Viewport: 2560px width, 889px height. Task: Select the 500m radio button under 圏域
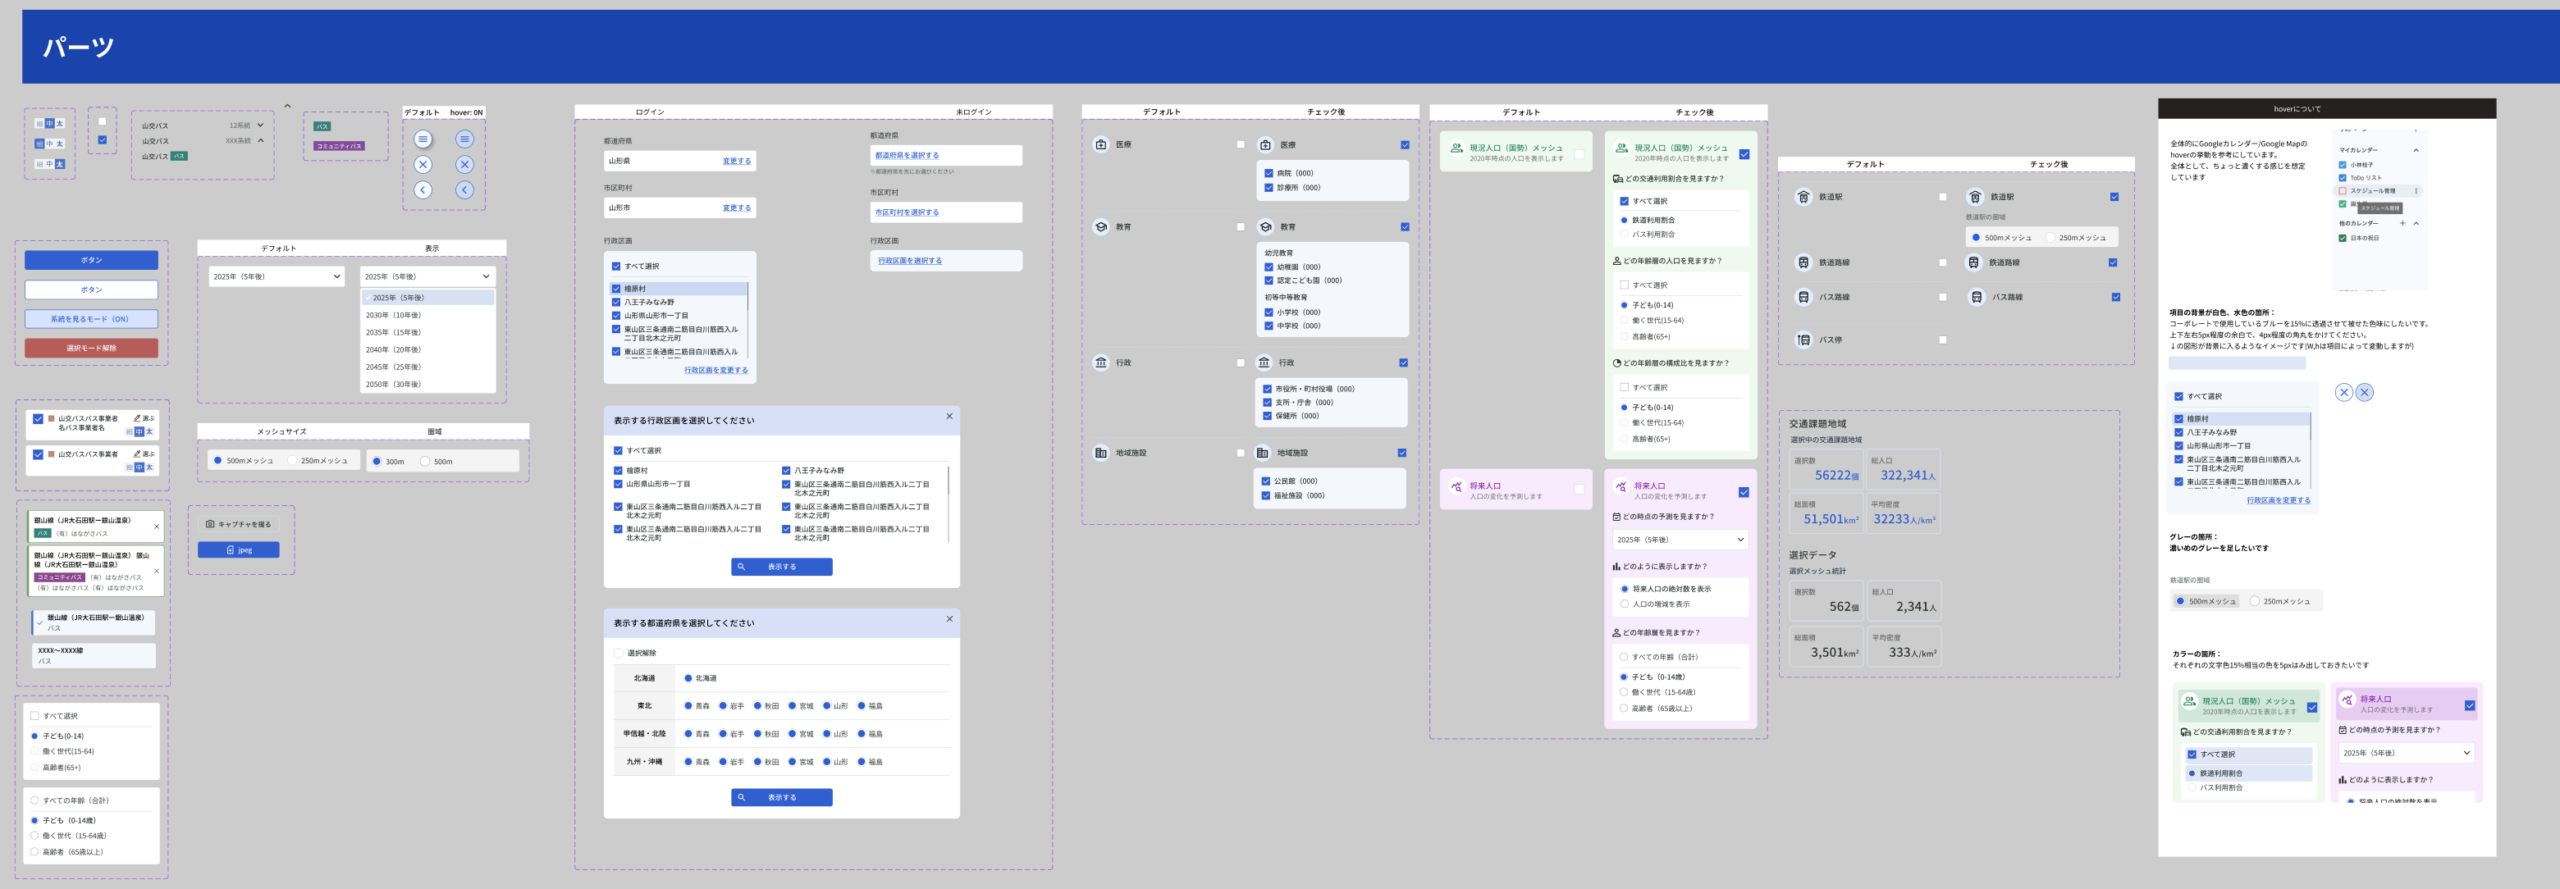tap(425, 462)
